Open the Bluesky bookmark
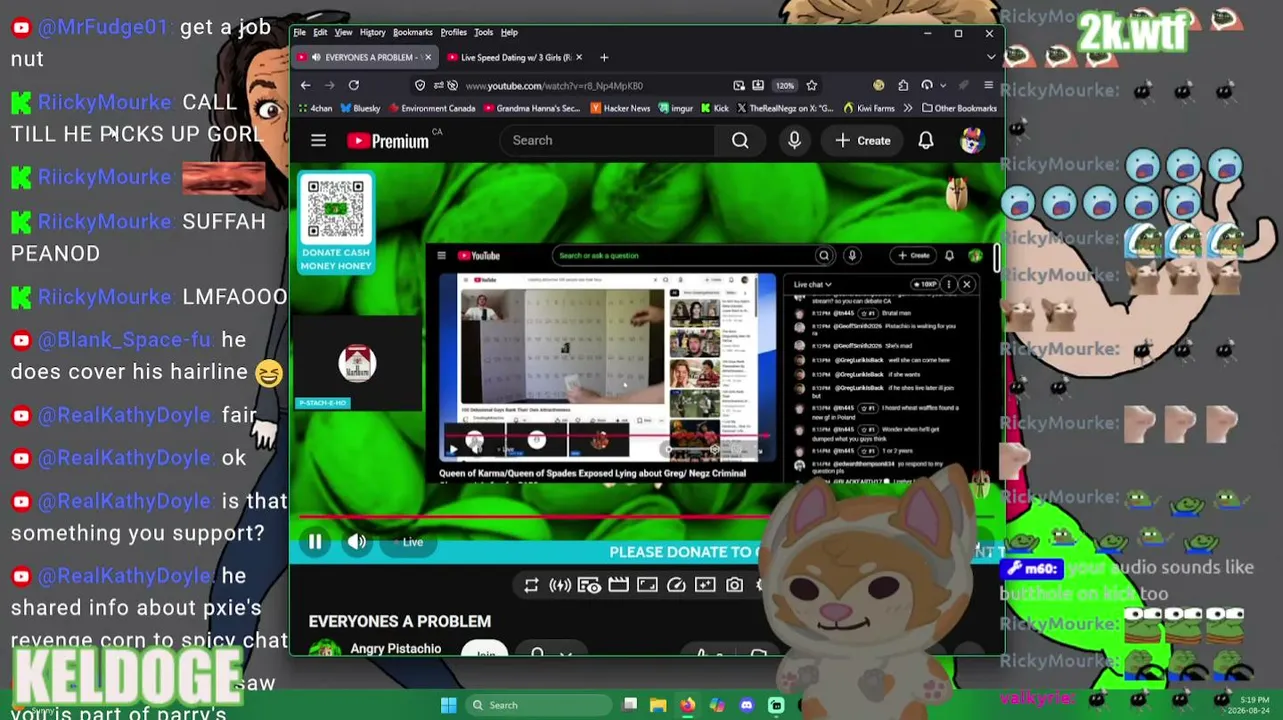Screen dimensions: 1283x720 click(x=361, y=108)
